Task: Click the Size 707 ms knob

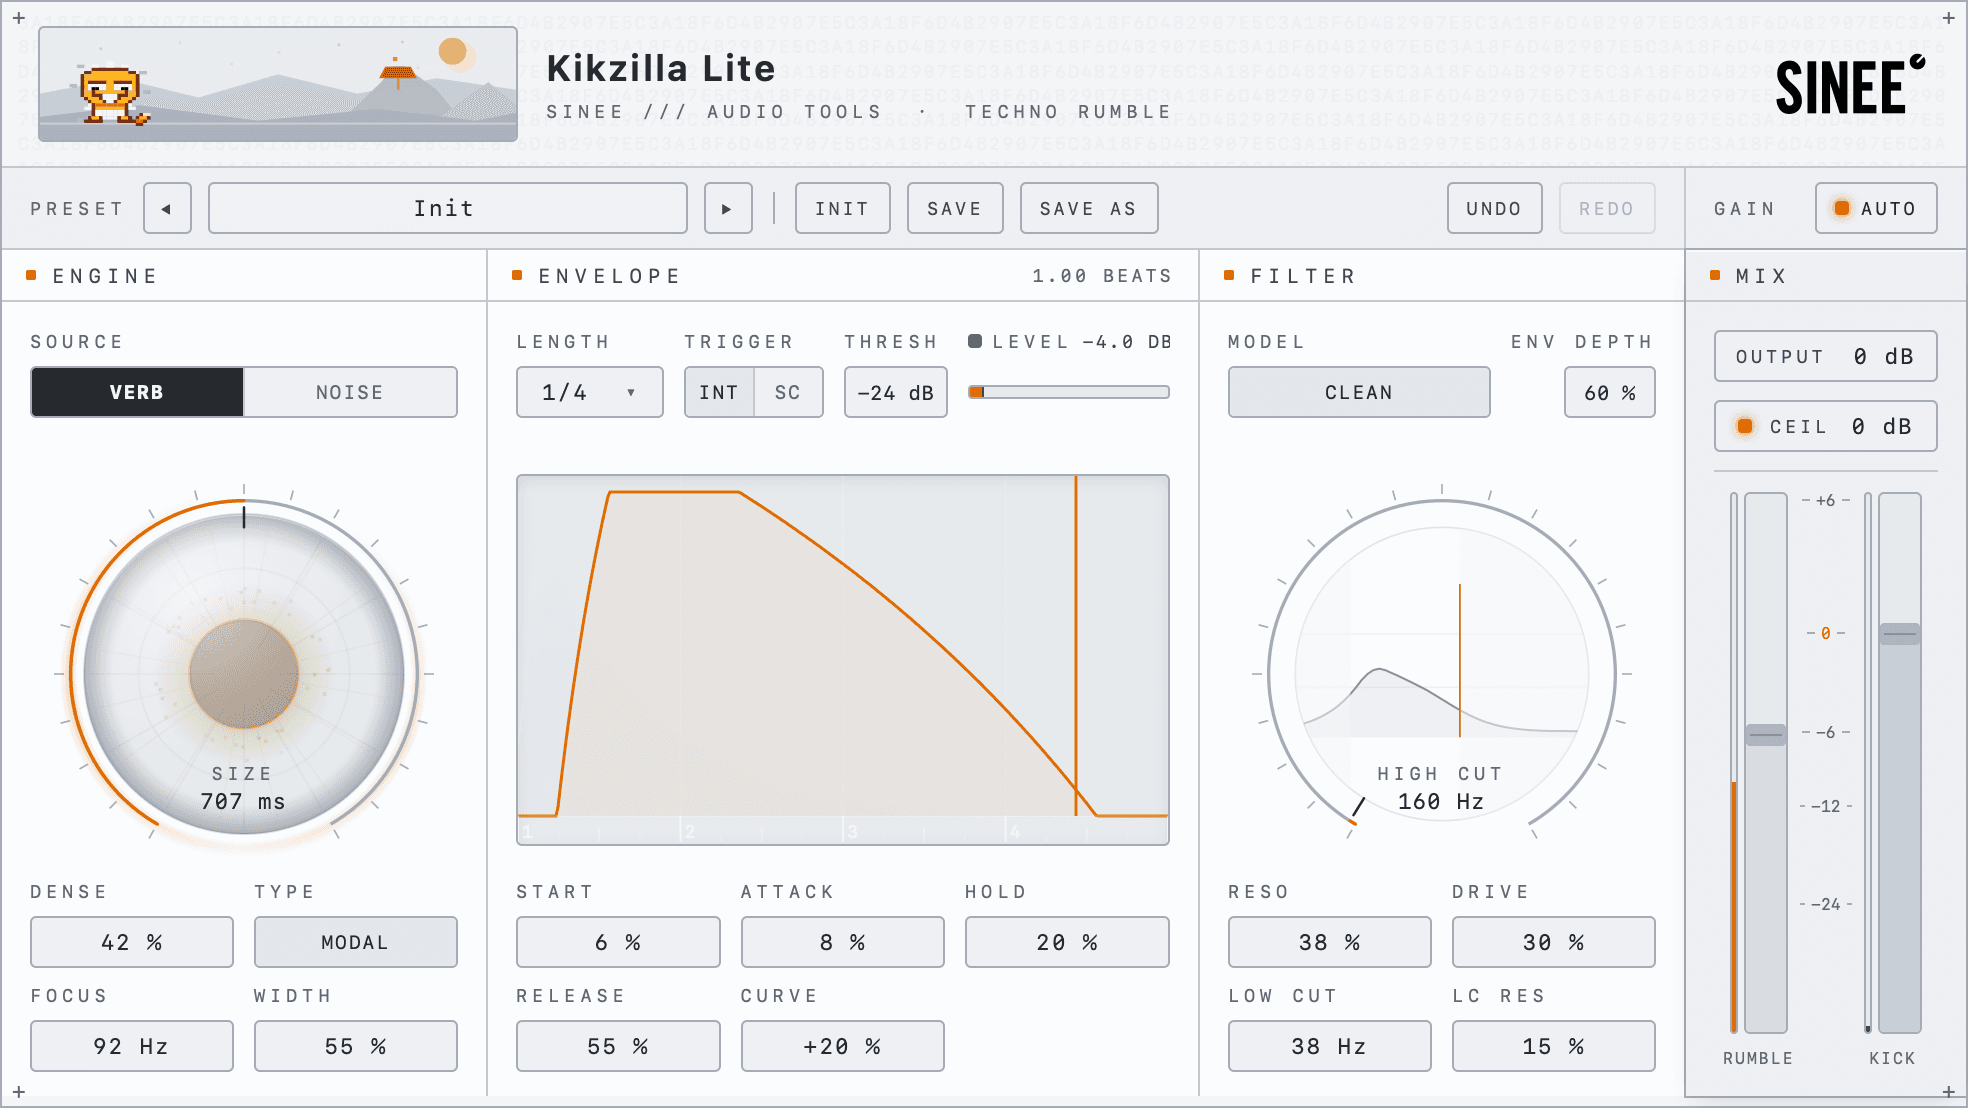Action: (244, 674)
